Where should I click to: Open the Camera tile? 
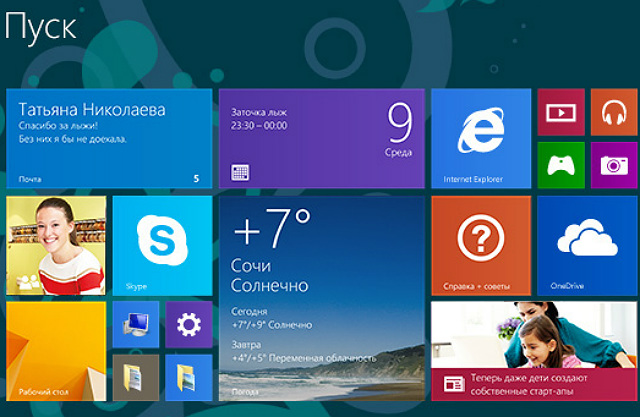[614, 165]
